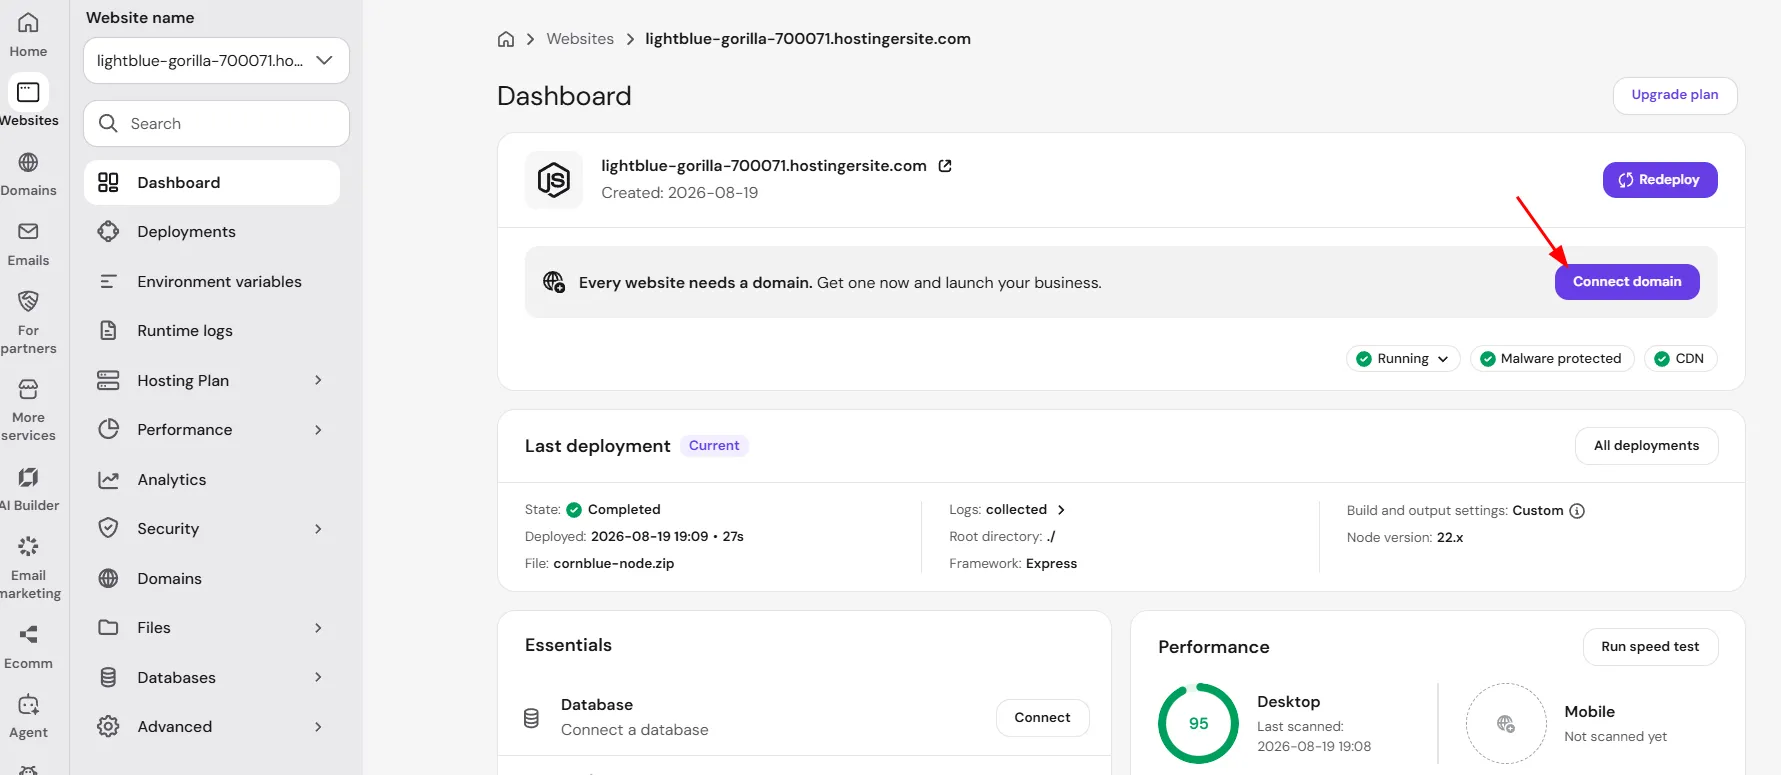
Task: Open the Emails envelope icon
Action: pos(28,231)
